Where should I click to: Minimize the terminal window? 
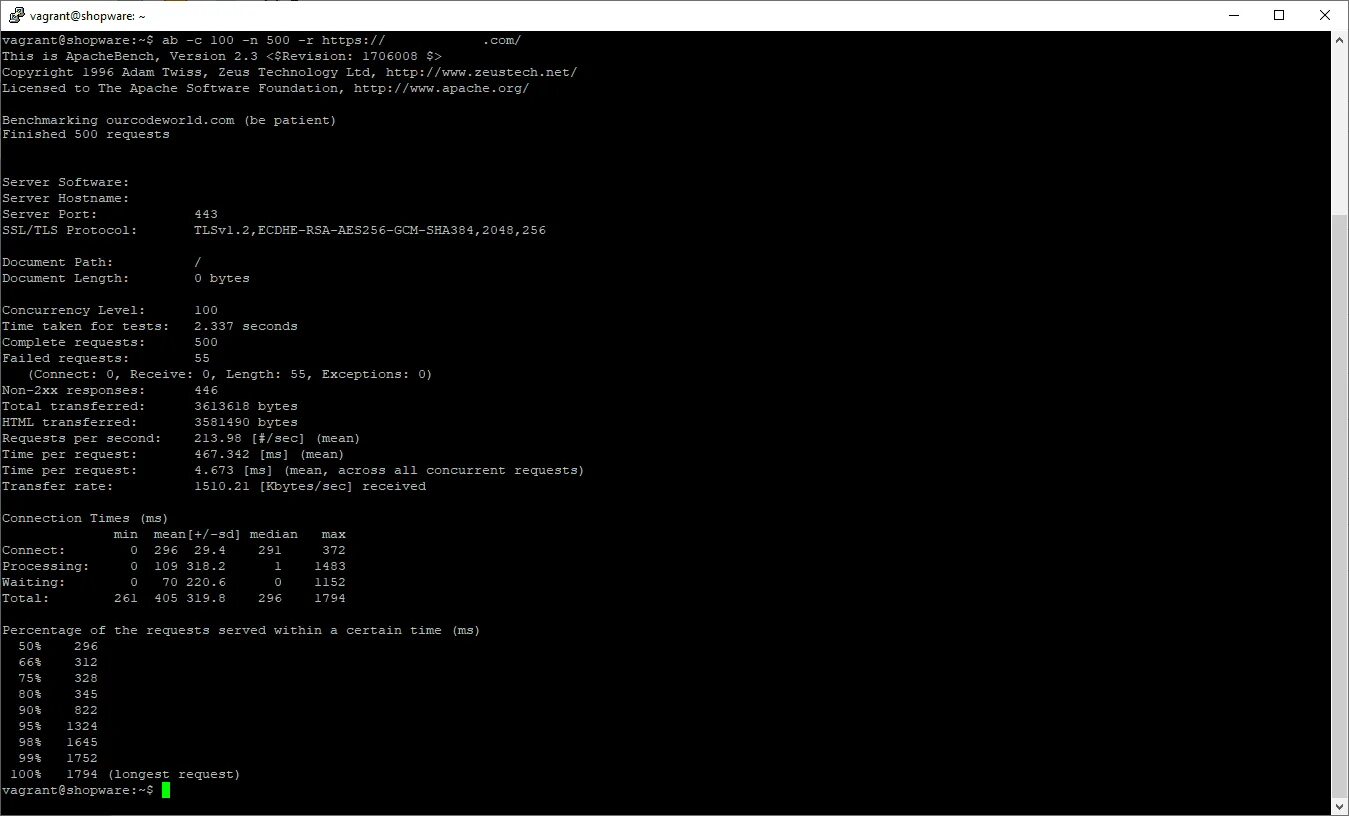tap(1233, 15)
